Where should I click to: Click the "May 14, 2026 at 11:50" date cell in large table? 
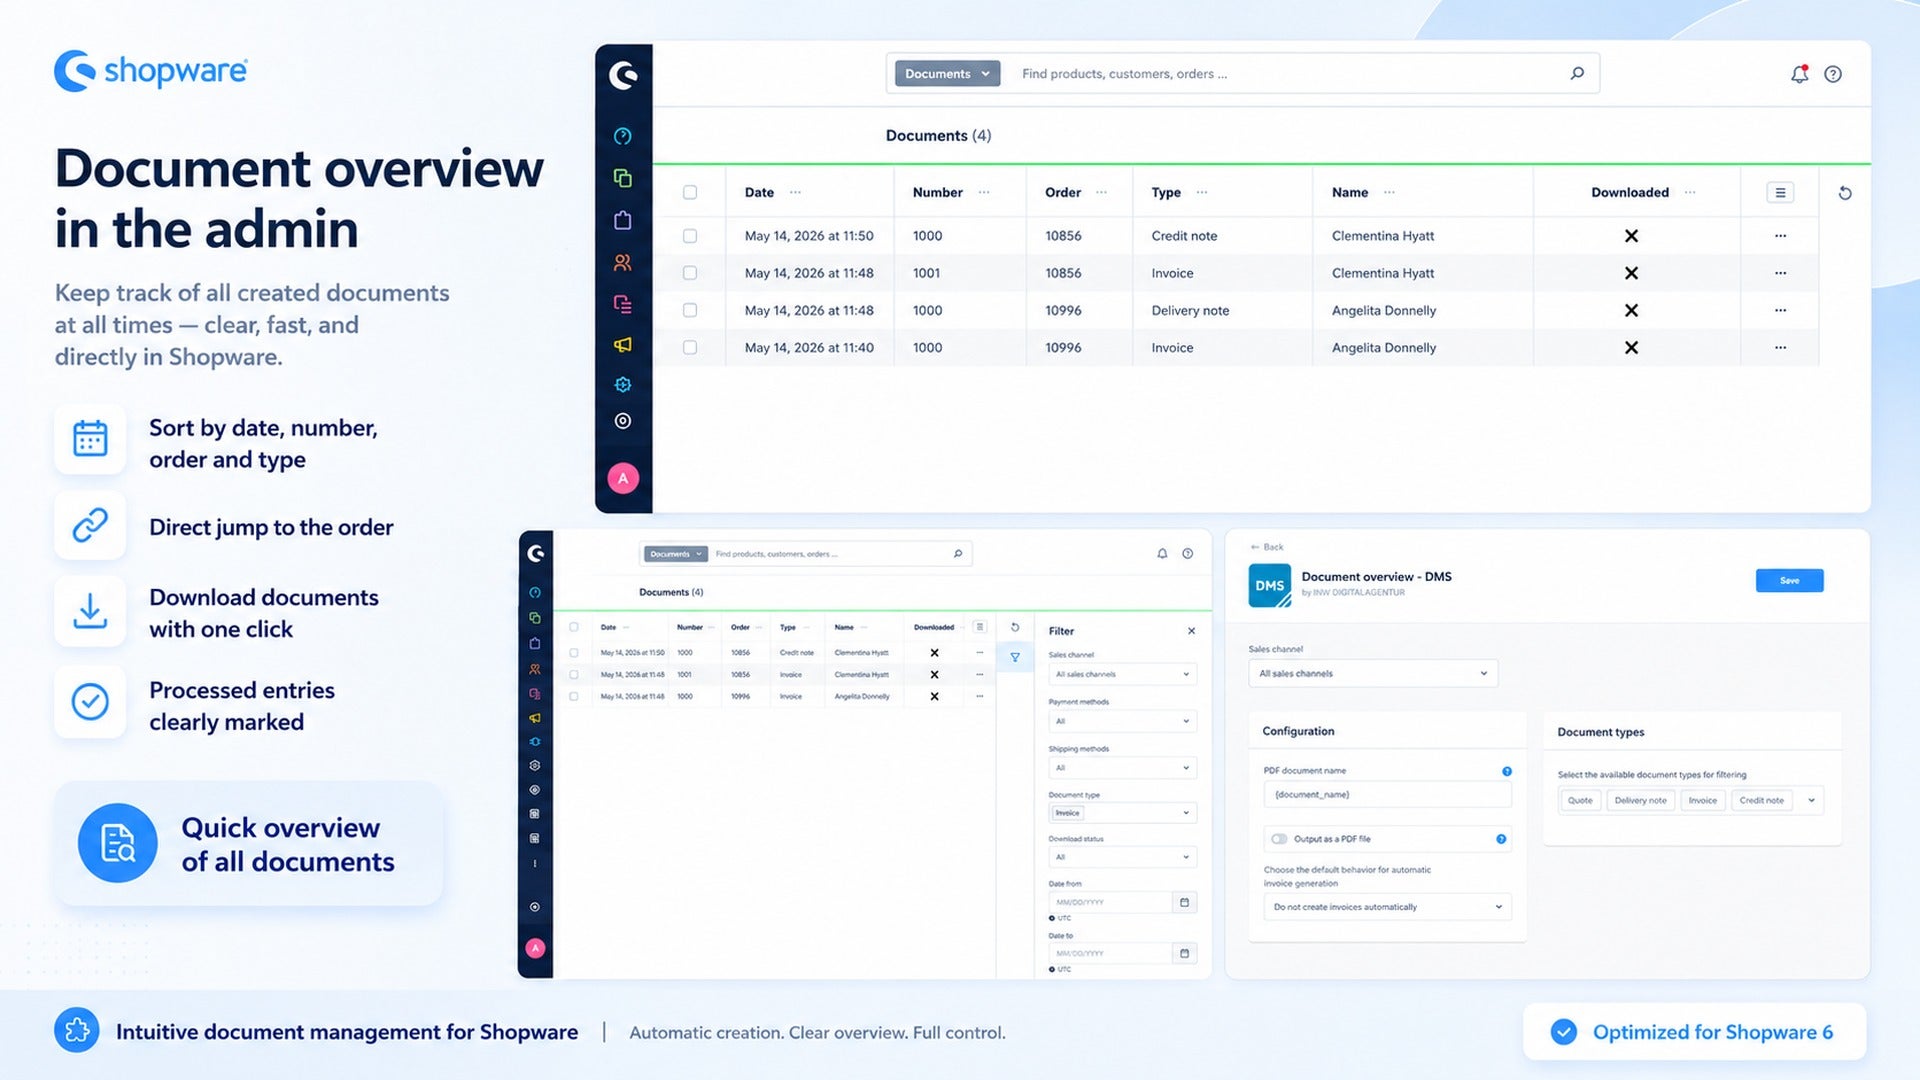tap(809, 236)
